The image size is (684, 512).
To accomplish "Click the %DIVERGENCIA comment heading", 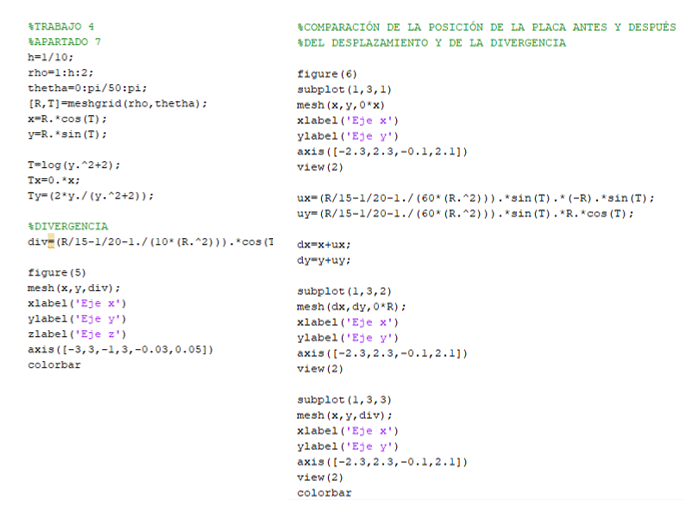I will tap(68, 226).
